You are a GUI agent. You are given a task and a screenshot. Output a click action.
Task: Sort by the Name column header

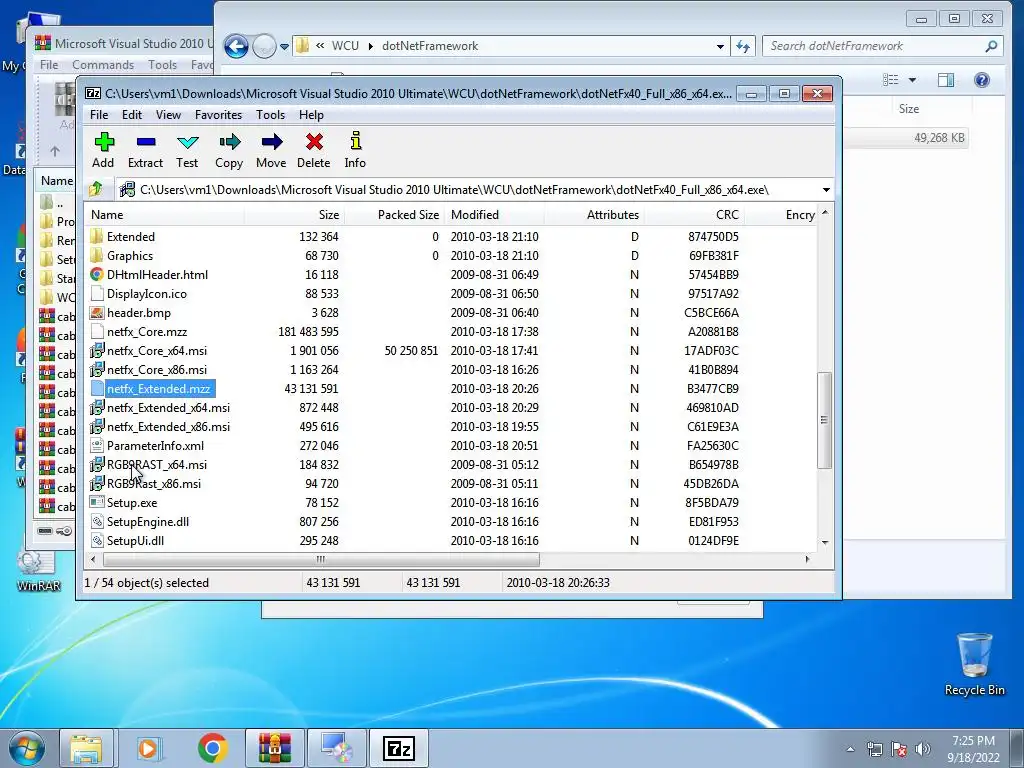click(165, 215)
